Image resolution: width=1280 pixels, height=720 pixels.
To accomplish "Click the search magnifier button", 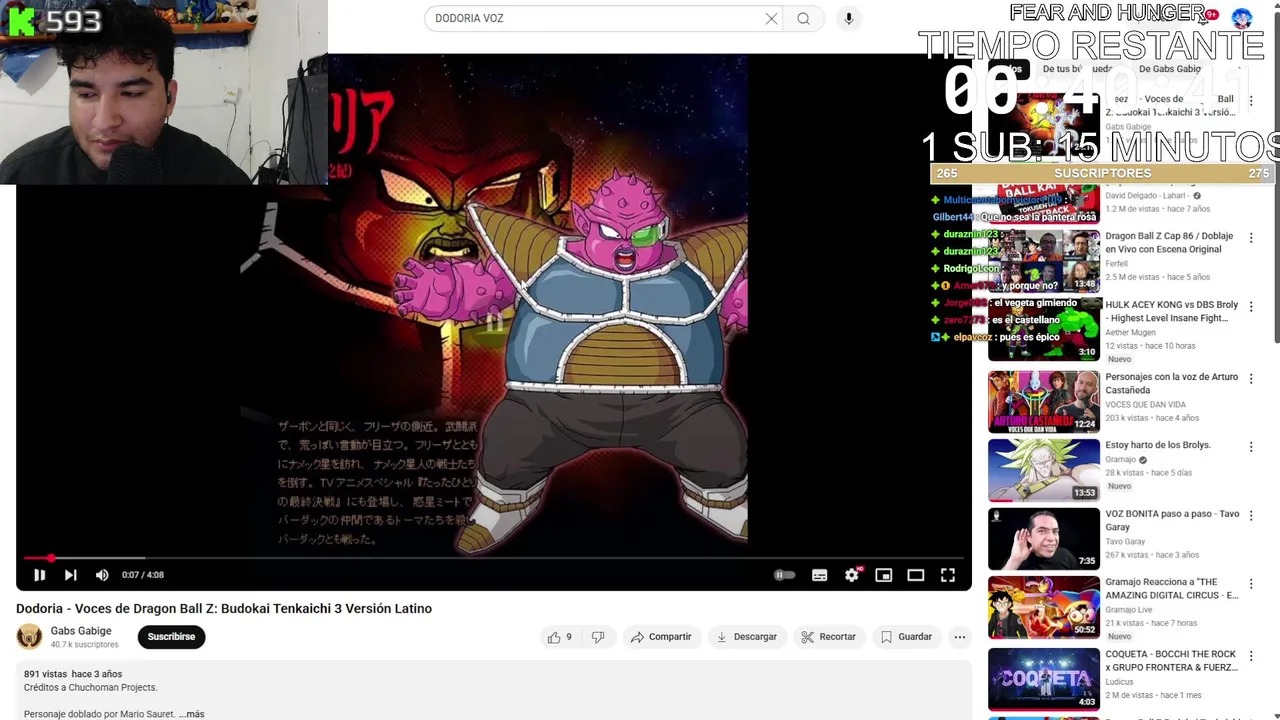I will coord(803,18).
